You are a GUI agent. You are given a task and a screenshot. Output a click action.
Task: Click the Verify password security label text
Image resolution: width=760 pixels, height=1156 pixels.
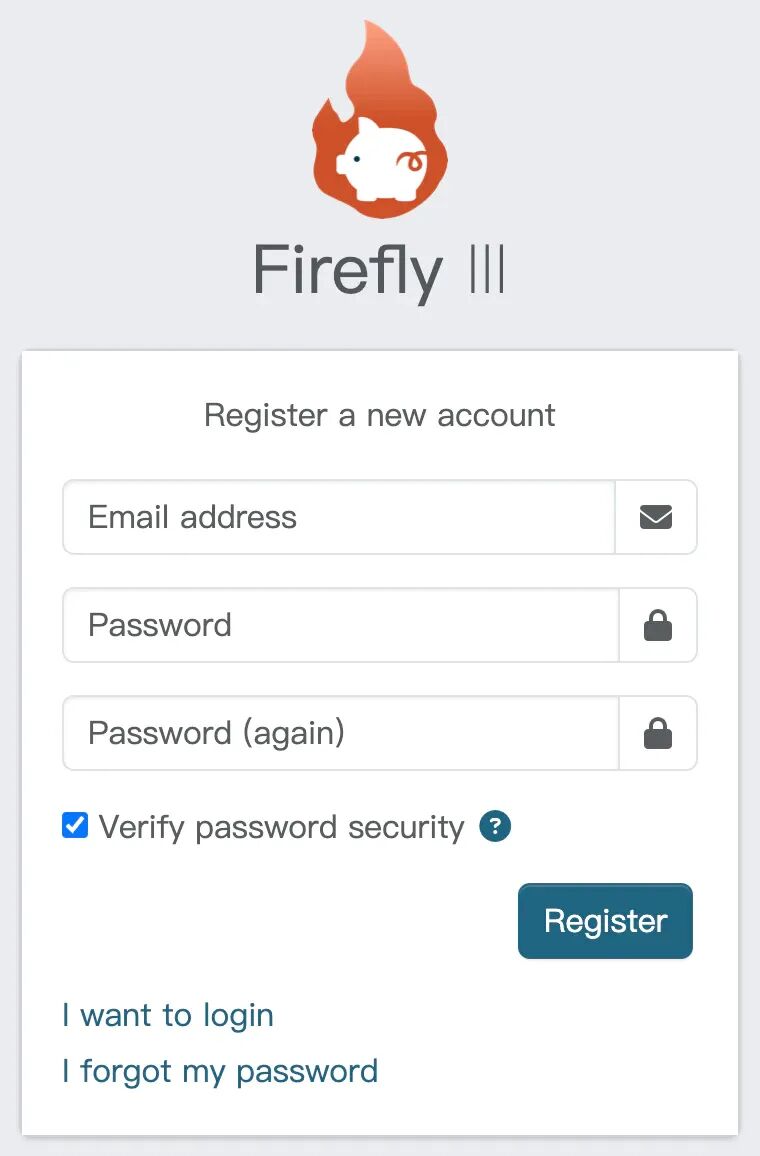282,827
